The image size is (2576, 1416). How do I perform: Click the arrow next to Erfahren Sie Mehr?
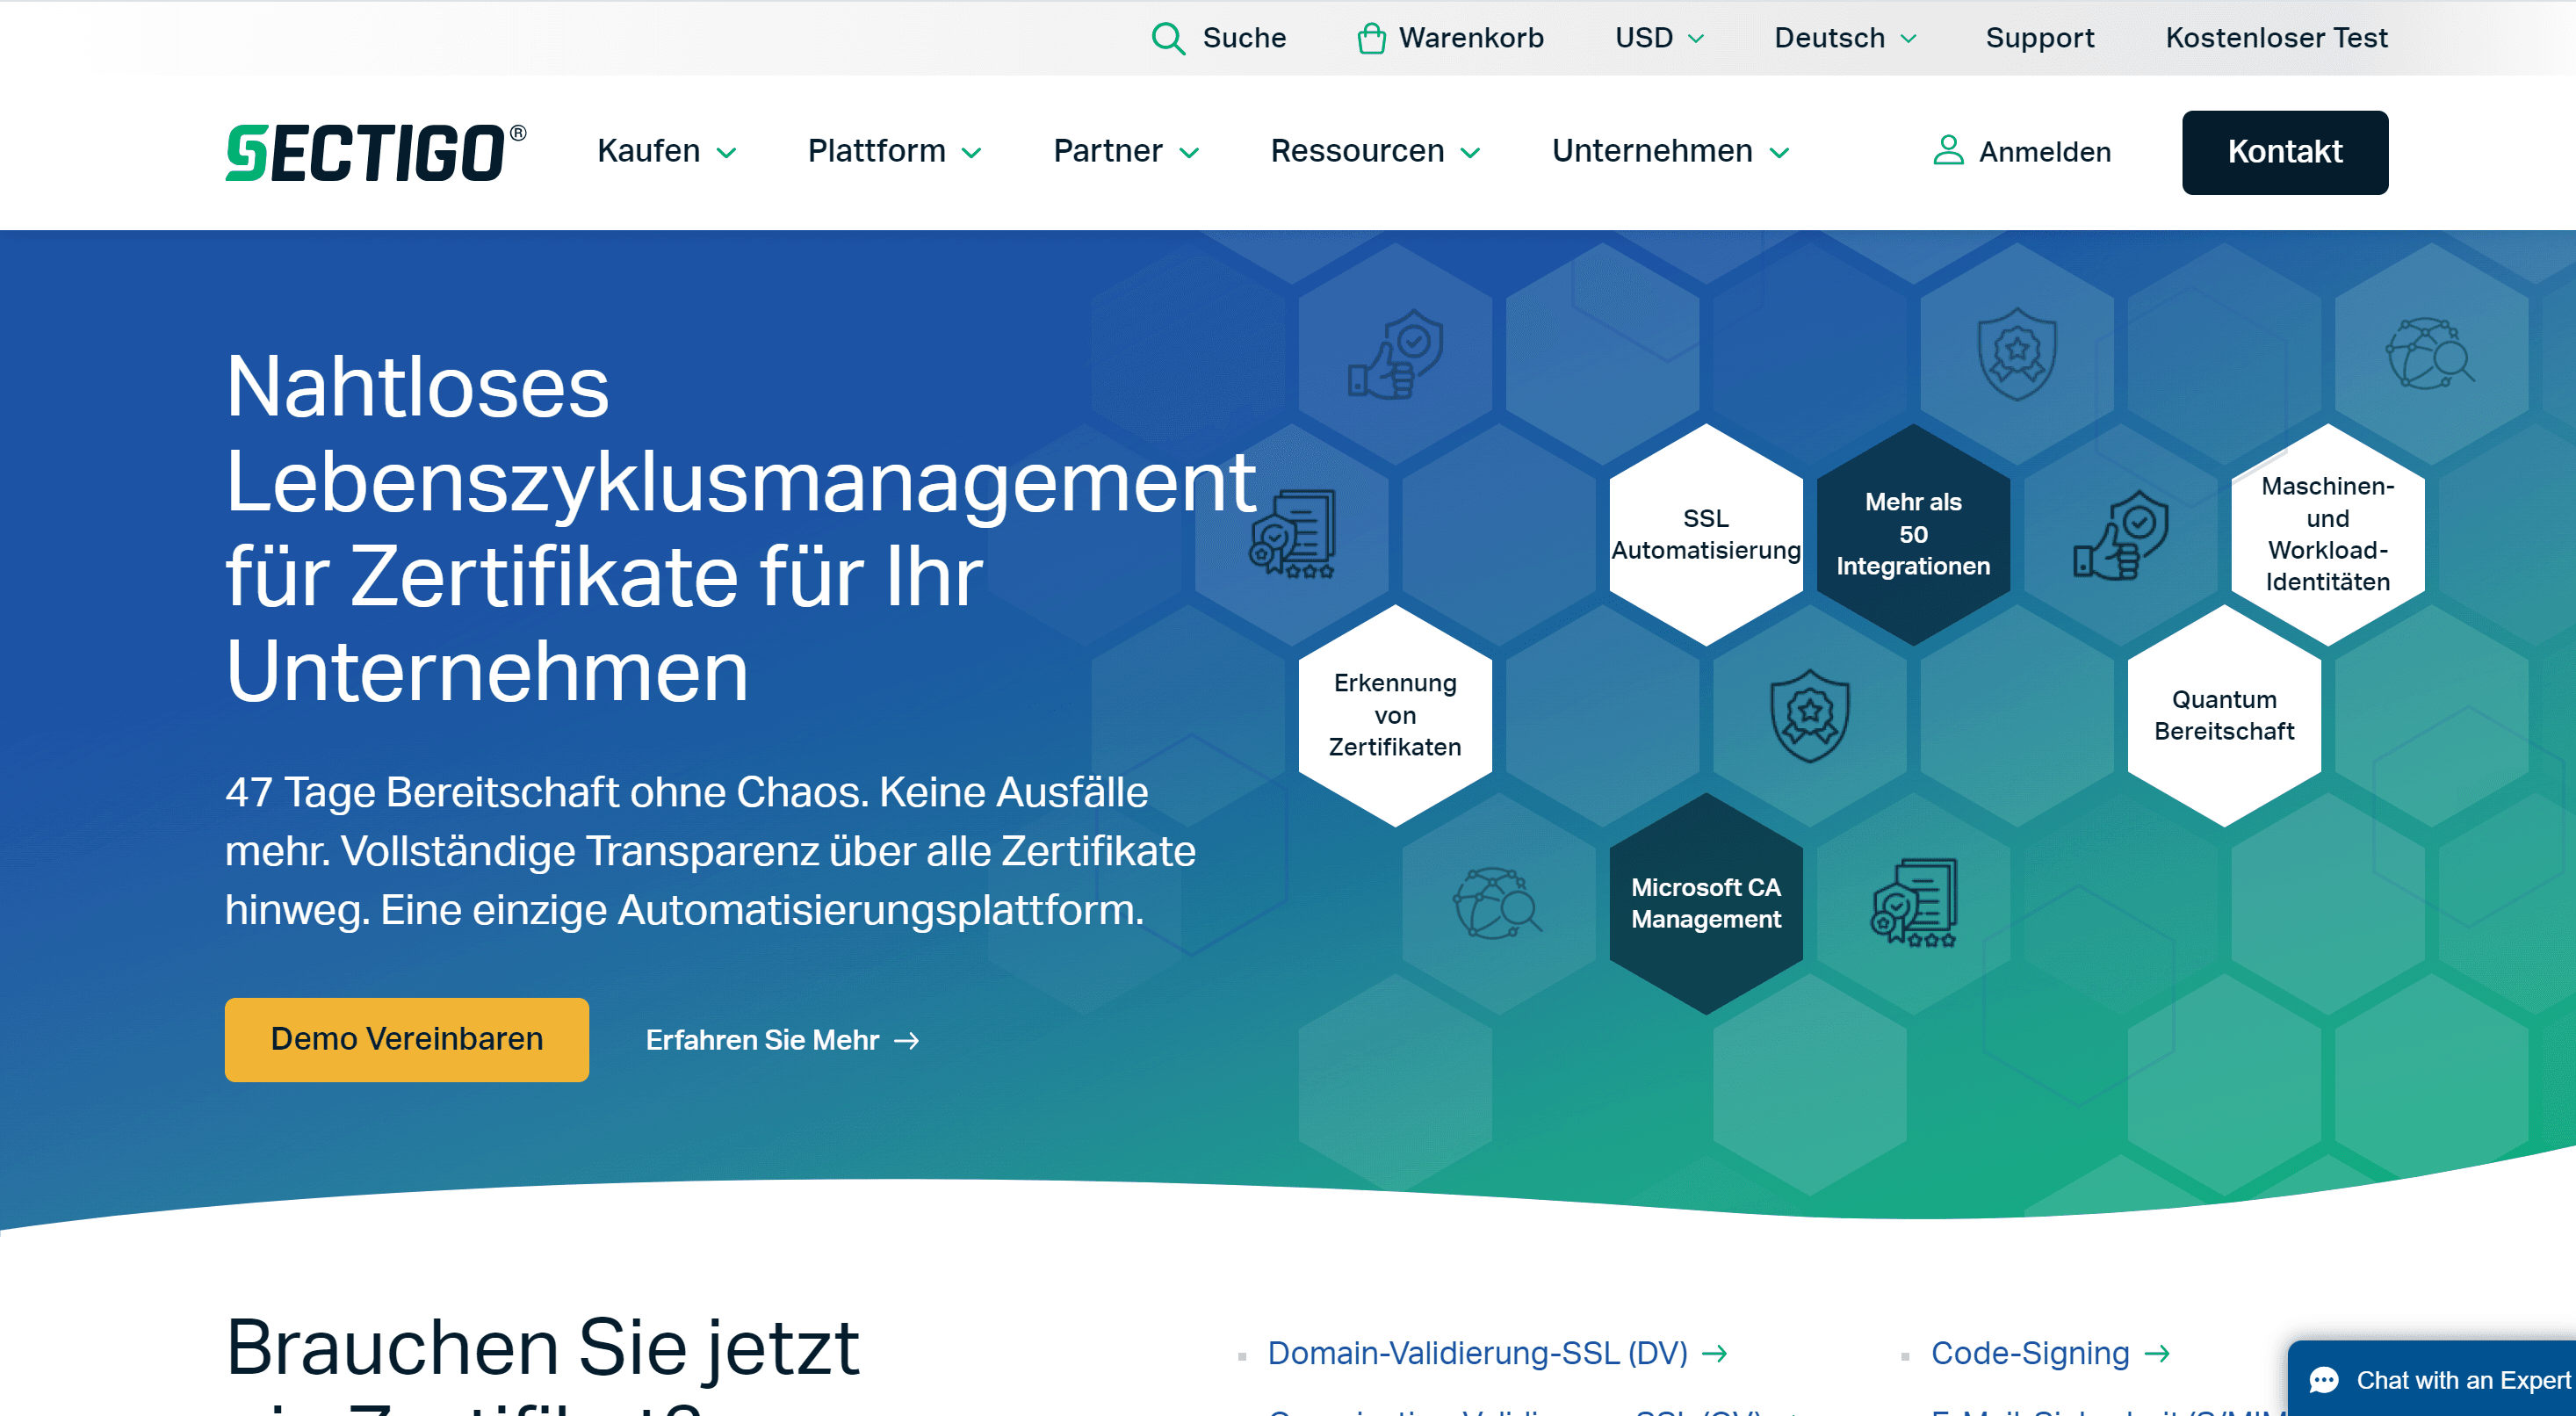tap(907, 1041)
